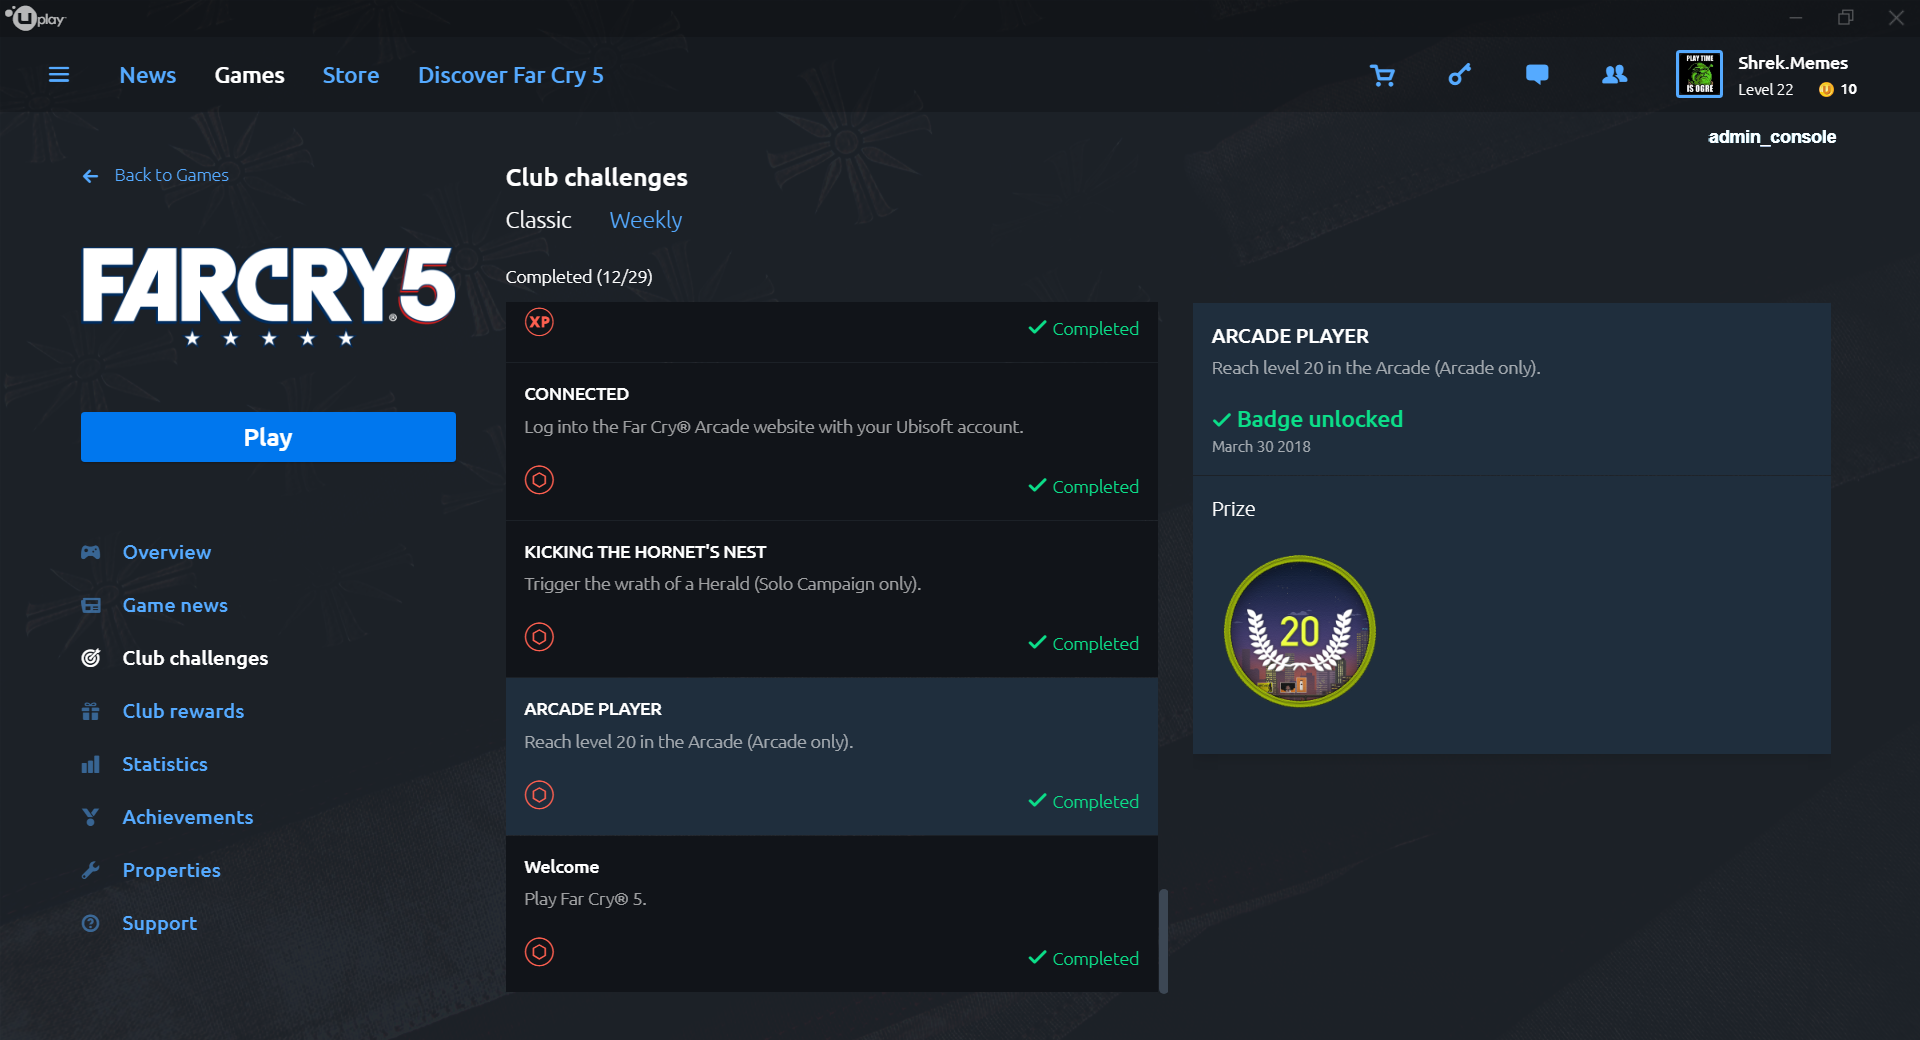Open the News tab
Image resolution: width=1920 pixels, height=1040 pixels.
[148, 75]
